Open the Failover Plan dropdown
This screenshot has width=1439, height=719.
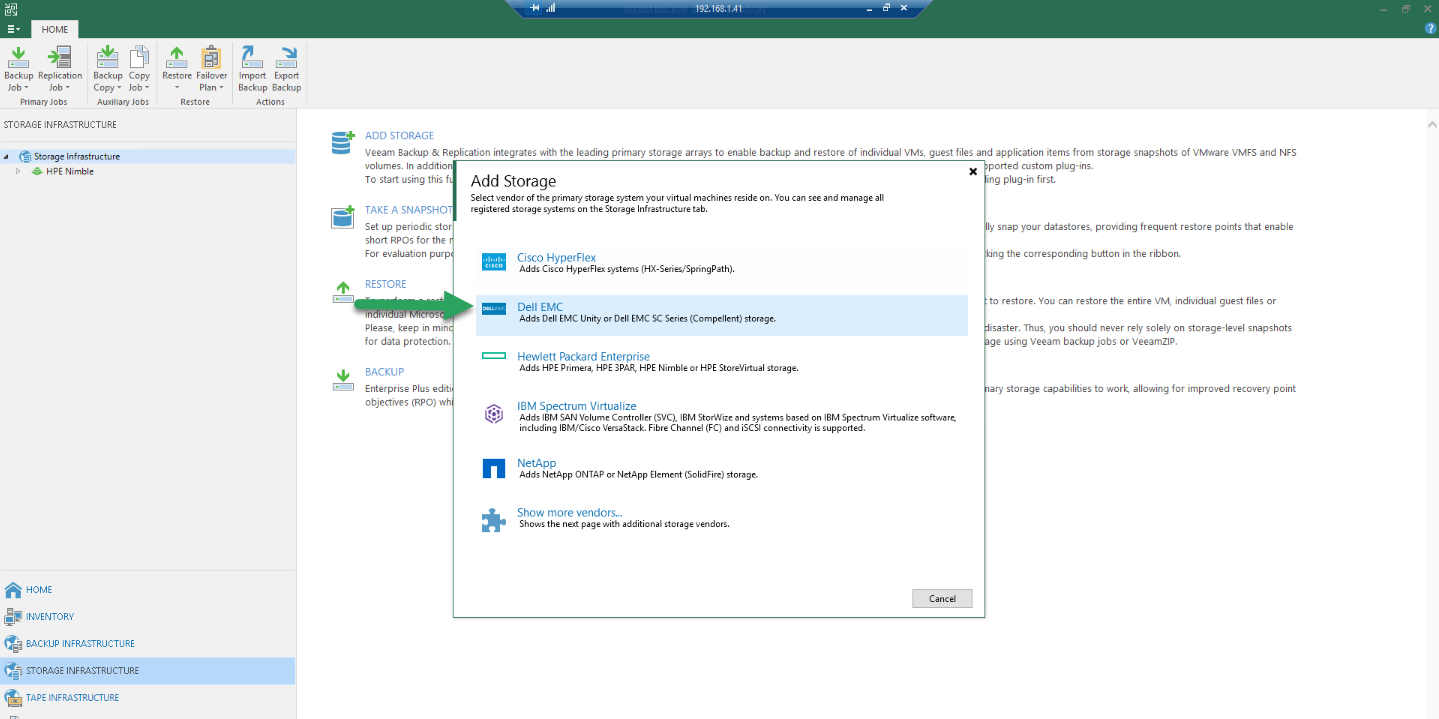[211, 69]
